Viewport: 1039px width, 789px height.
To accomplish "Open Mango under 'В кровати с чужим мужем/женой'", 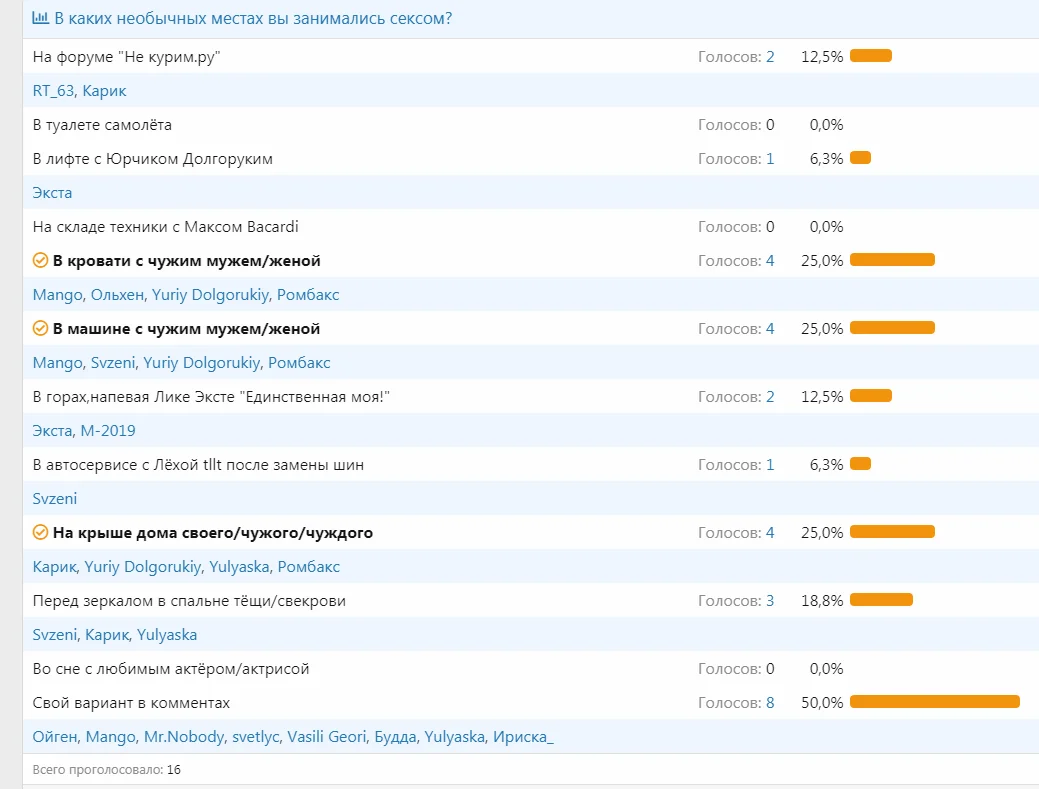I will pyautogui.click(x=58, y=295).
